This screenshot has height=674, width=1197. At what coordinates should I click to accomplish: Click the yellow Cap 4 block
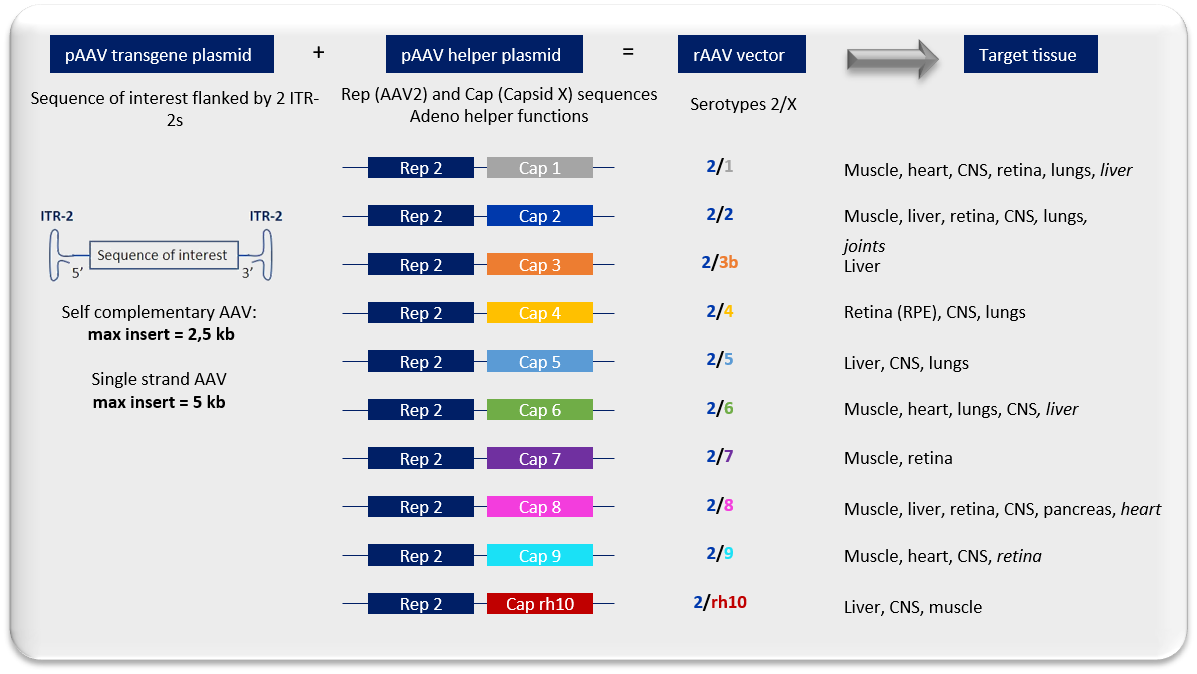tap(539, 313)
